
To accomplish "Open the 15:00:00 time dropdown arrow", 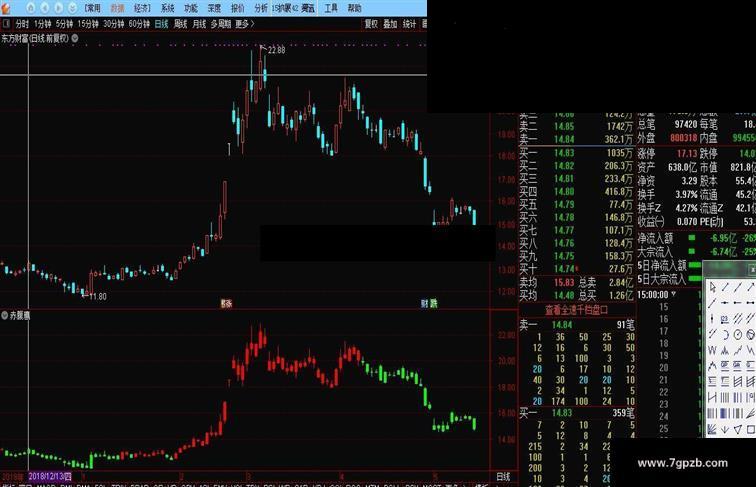I will [674, 294].
